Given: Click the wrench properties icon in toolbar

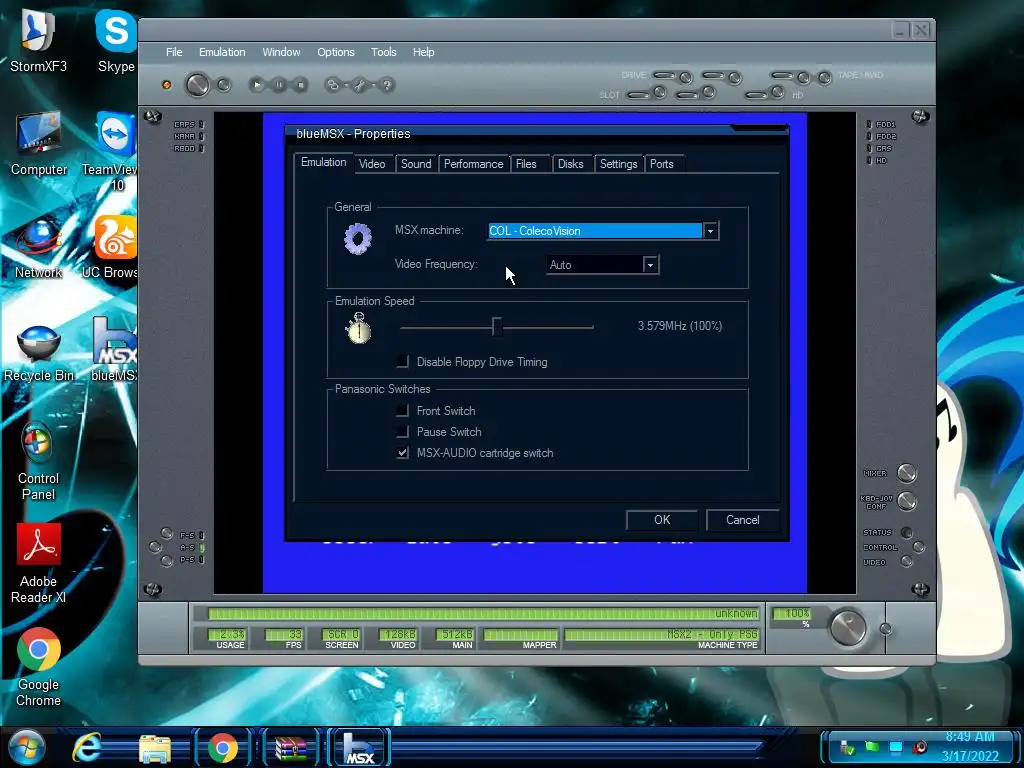Looking at the screenshot, I should coord(360,85).
